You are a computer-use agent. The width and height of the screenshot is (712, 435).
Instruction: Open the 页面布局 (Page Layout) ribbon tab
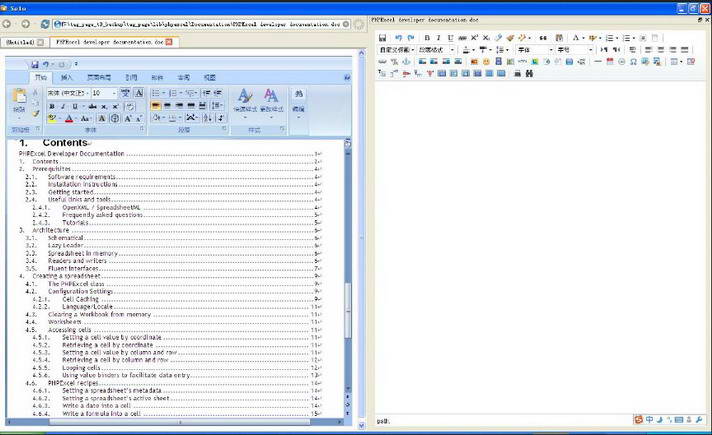pyautogui.click(x=99, y=78)
